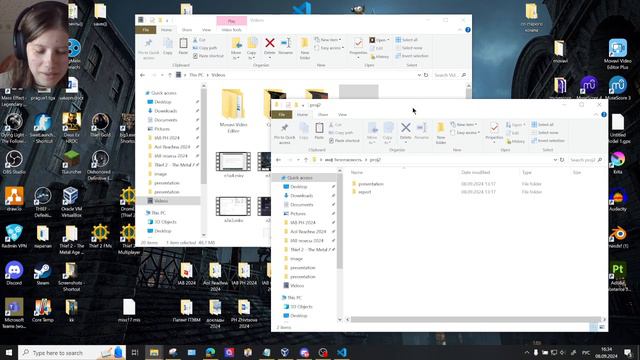Click the taskbar Type here to search box

pos(72,352)
